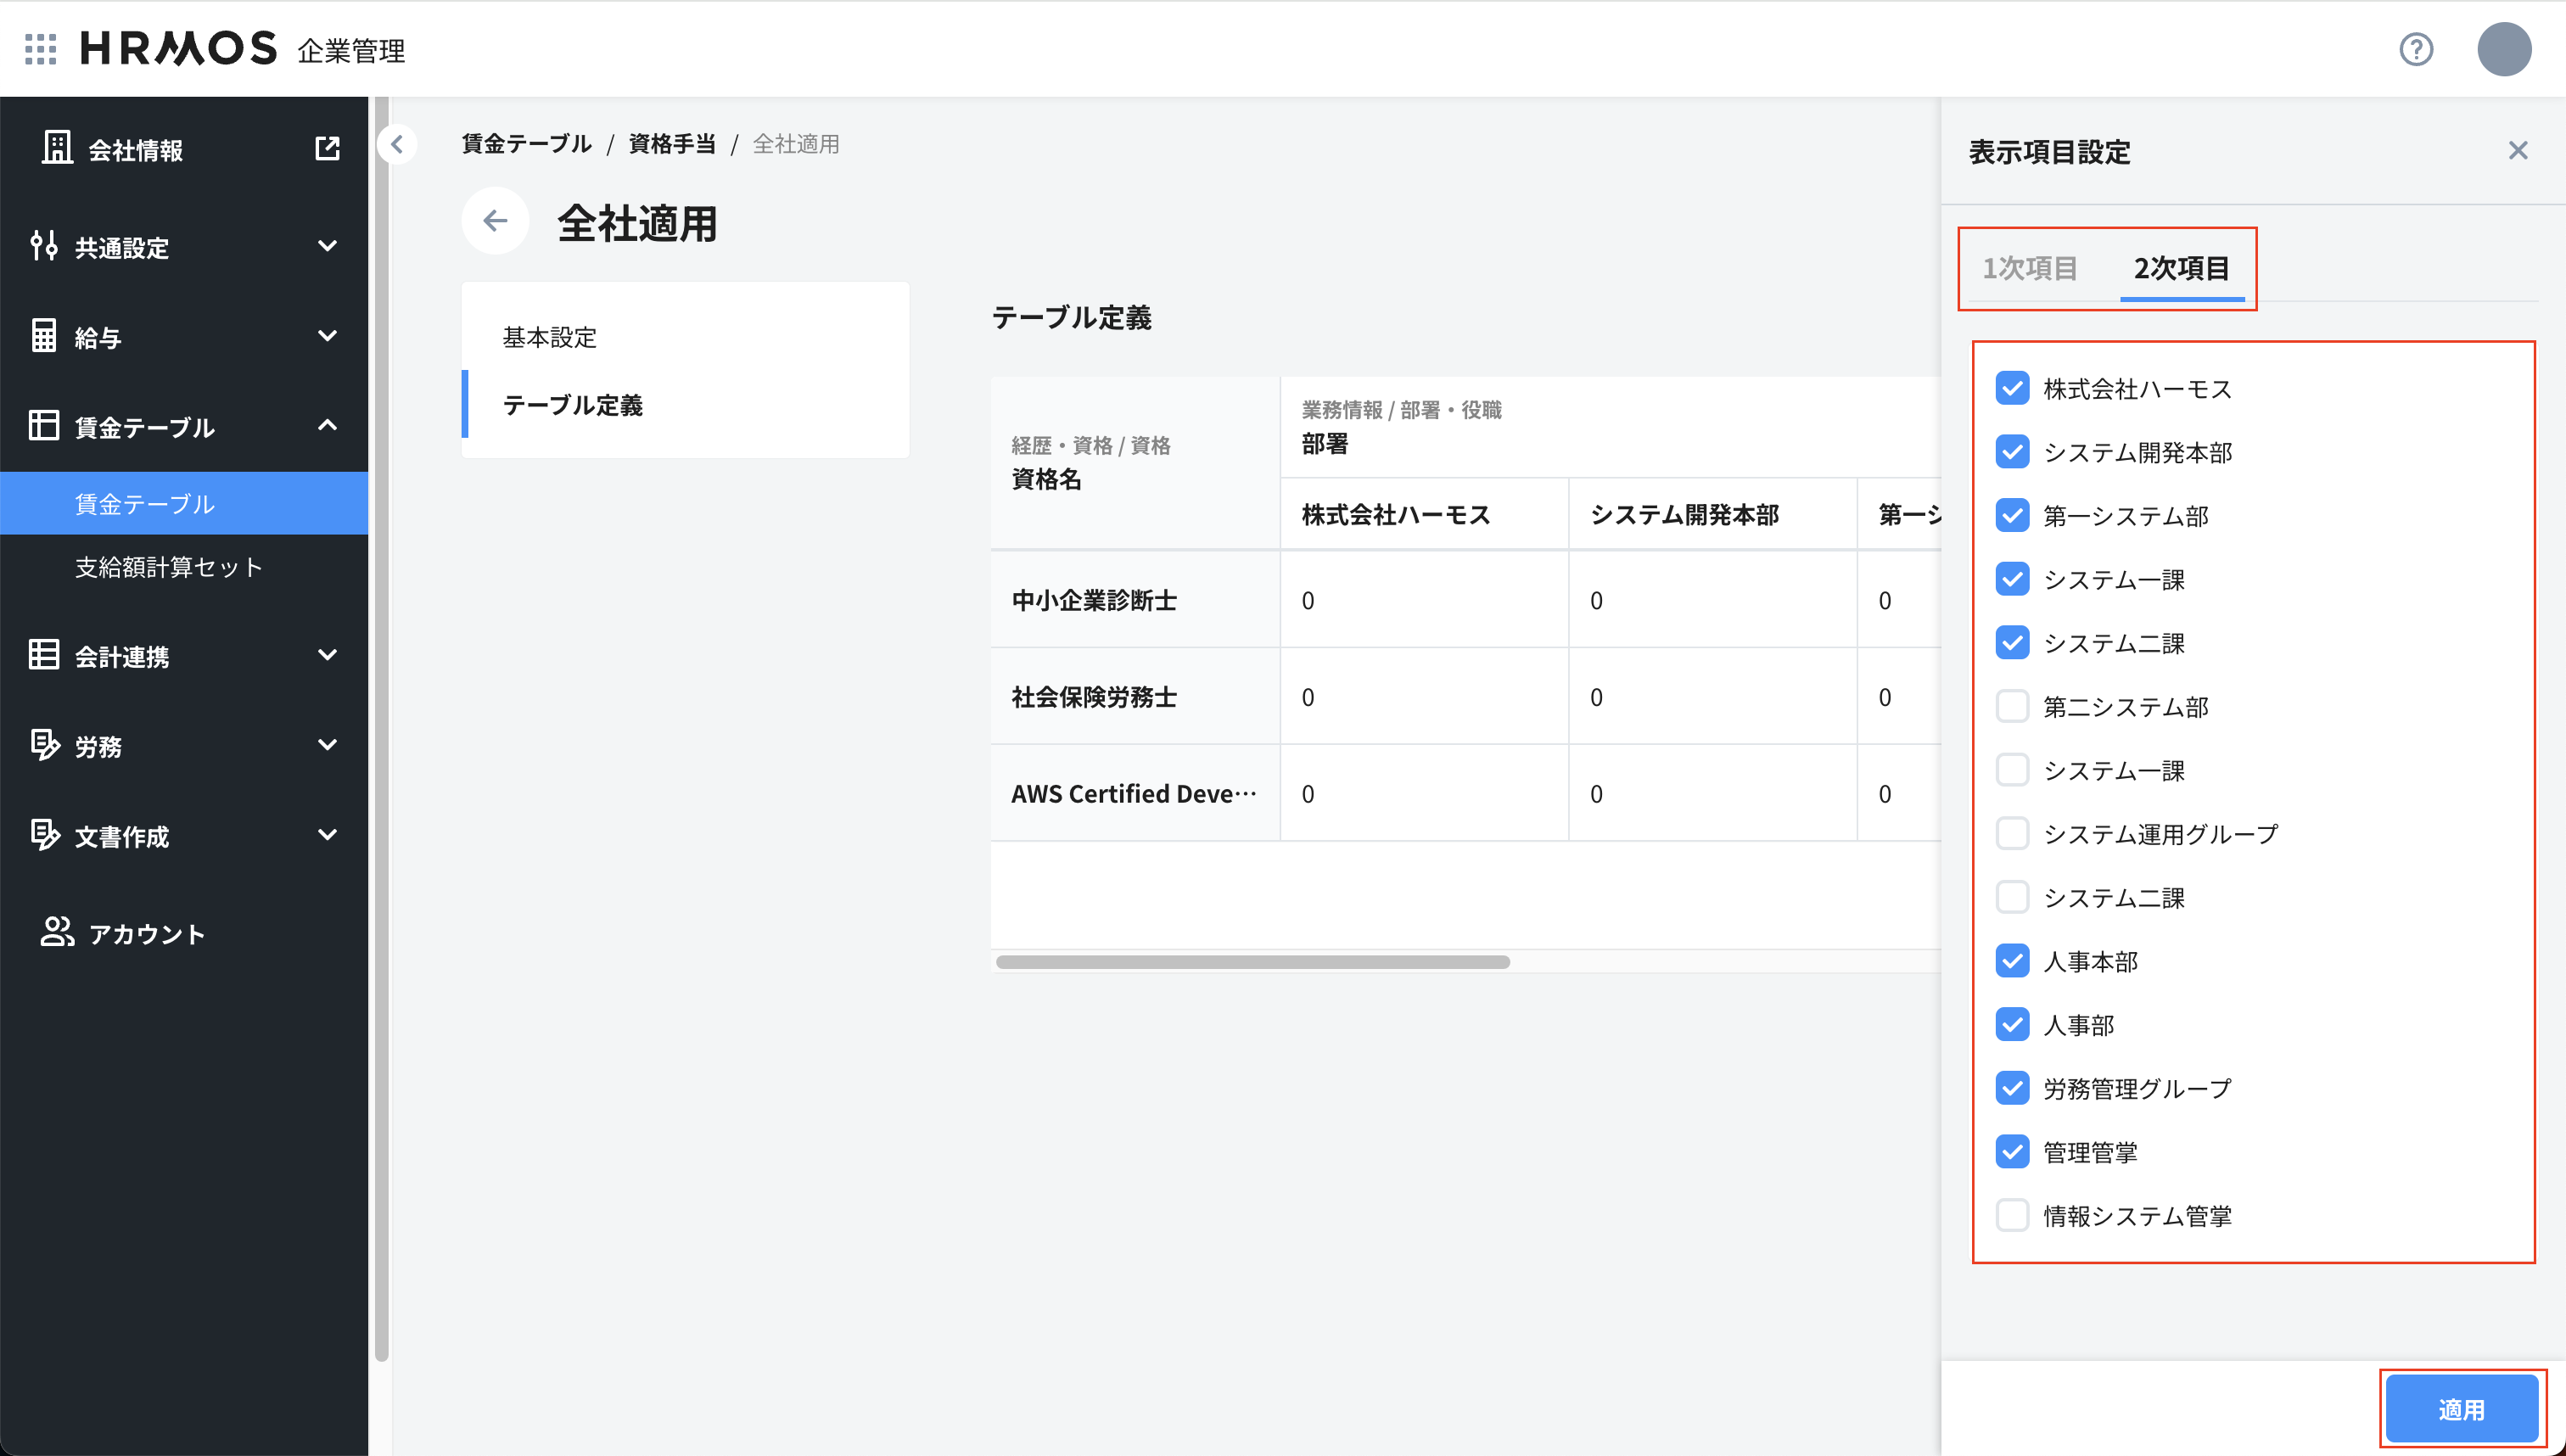Screen dimensions: 2566x1456
Task: Select the 文書作成 sidebar icon
Action: pyautogui.click(x=45, y=836)
